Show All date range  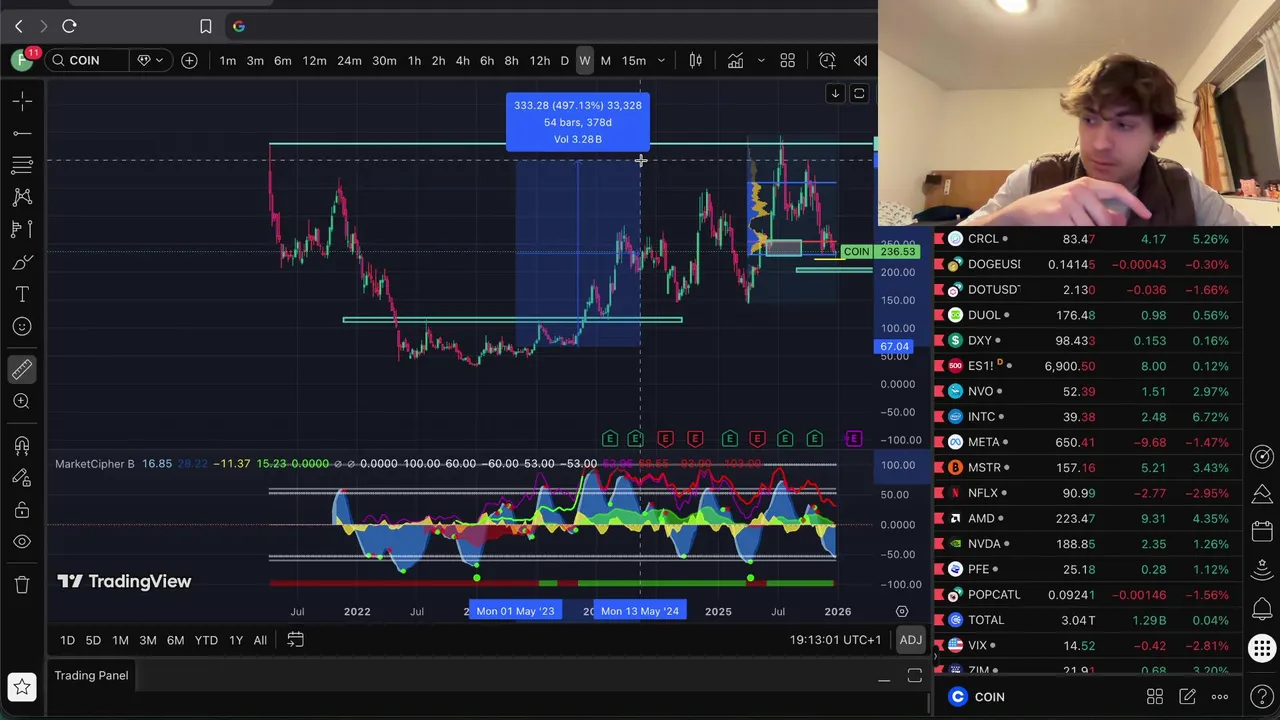pyautogui.click(x=260, y=640)
